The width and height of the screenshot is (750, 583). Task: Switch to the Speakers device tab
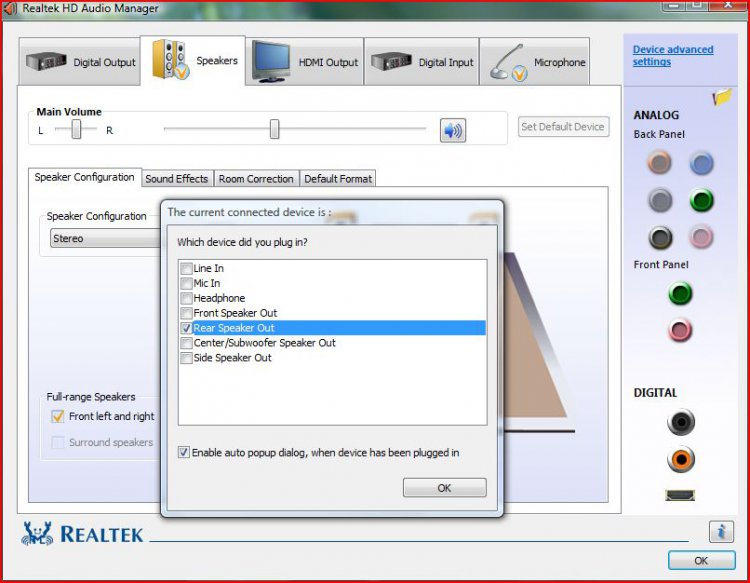(x=193, y=61)
